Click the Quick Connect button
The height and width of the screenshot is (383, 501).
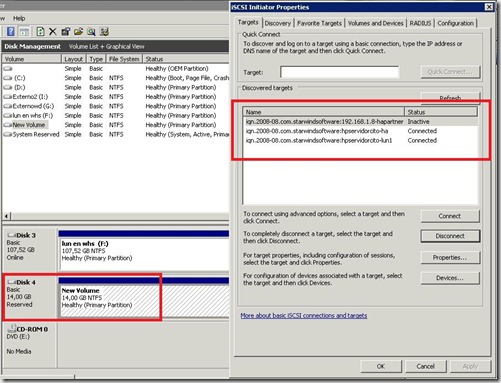point(450,72)
